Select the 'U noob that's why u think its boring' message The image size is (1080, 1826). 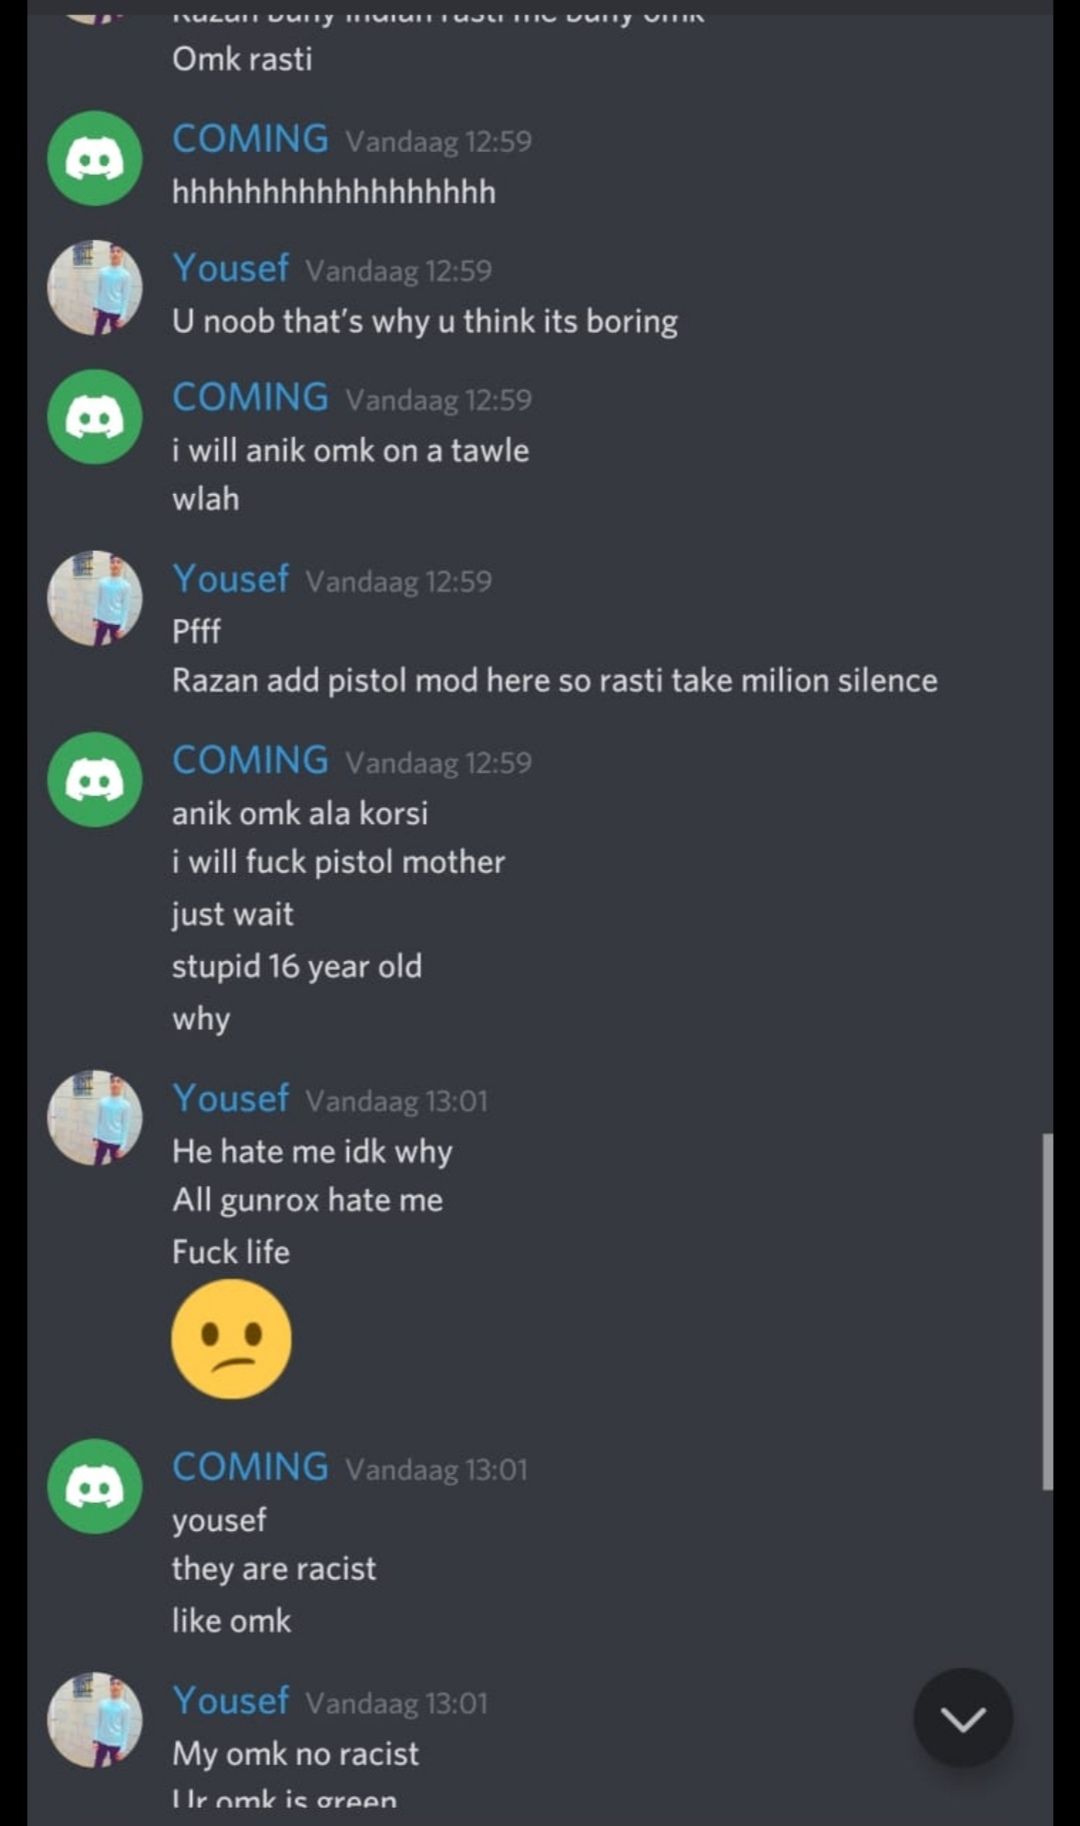click(x=424, y=322)
